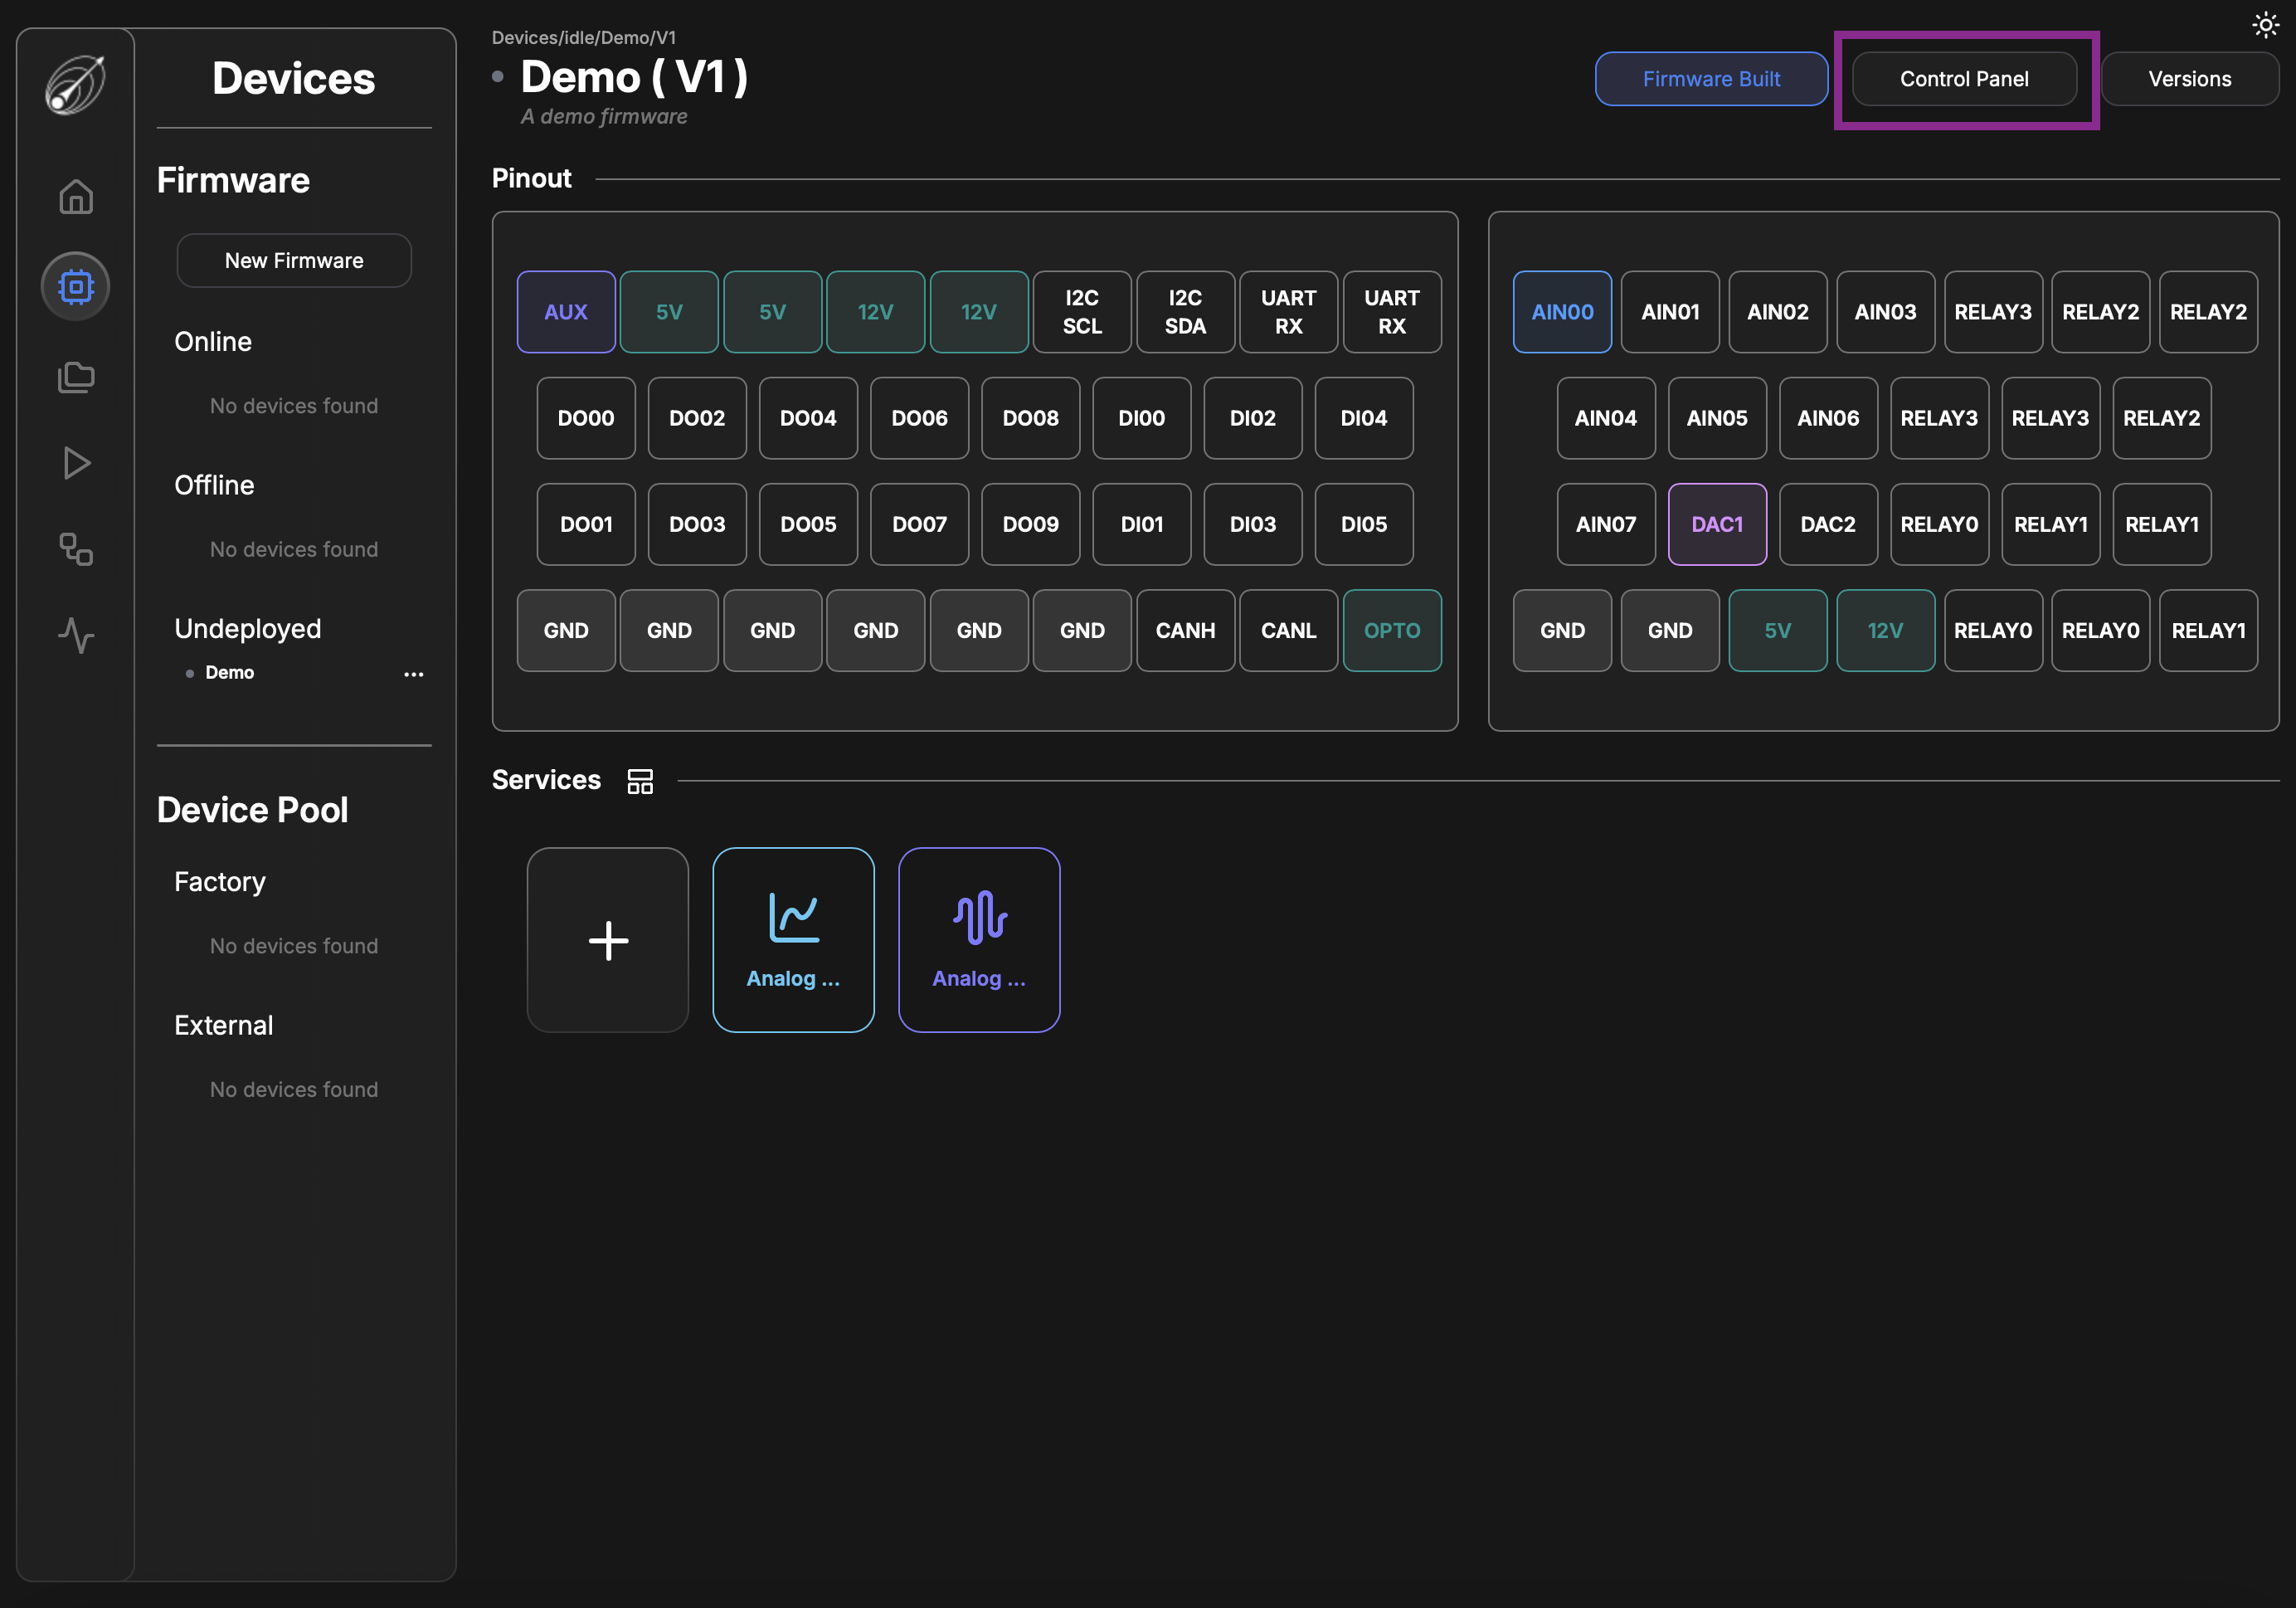Open the files folder icon in sidebar

(76, 377)
